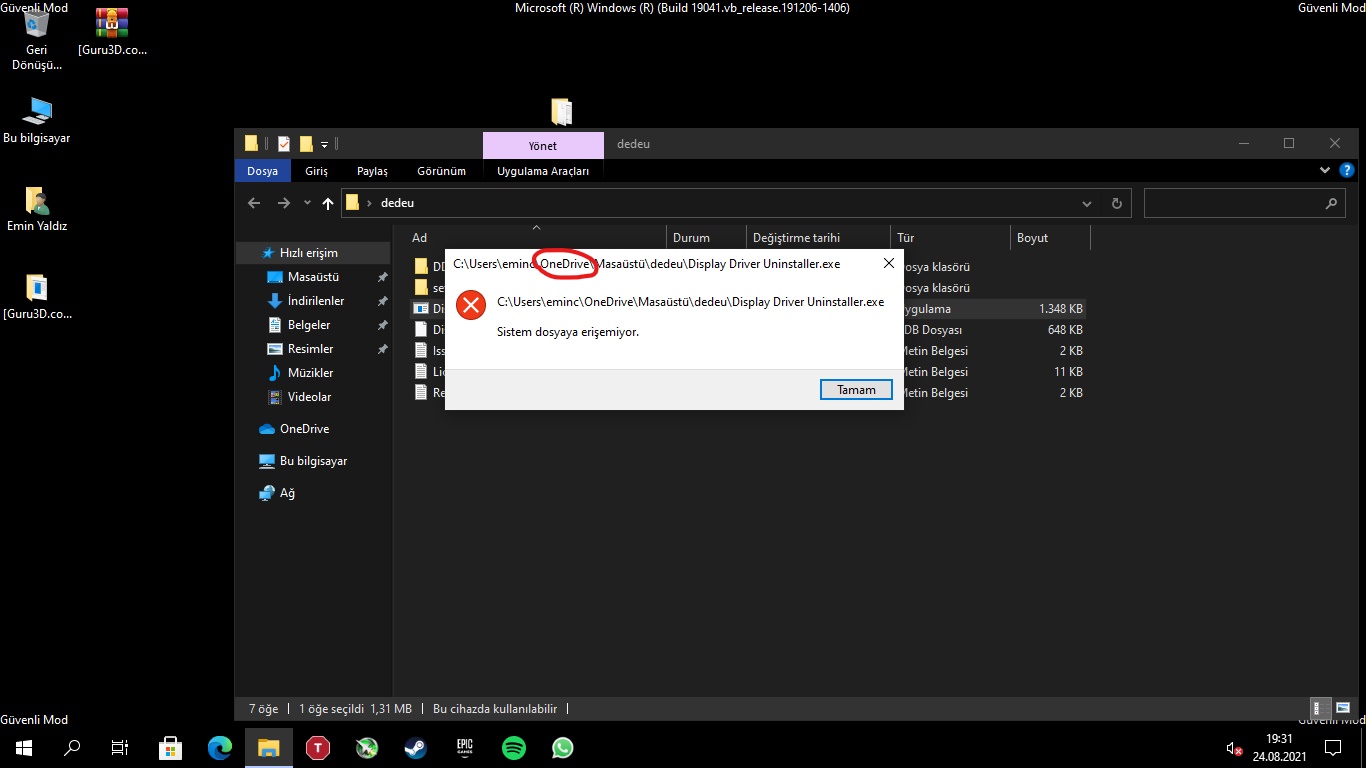This screenshot has width=1366, height=768.
Task: Open Müzikler in the navigation pane
Action: click(310, 373)
